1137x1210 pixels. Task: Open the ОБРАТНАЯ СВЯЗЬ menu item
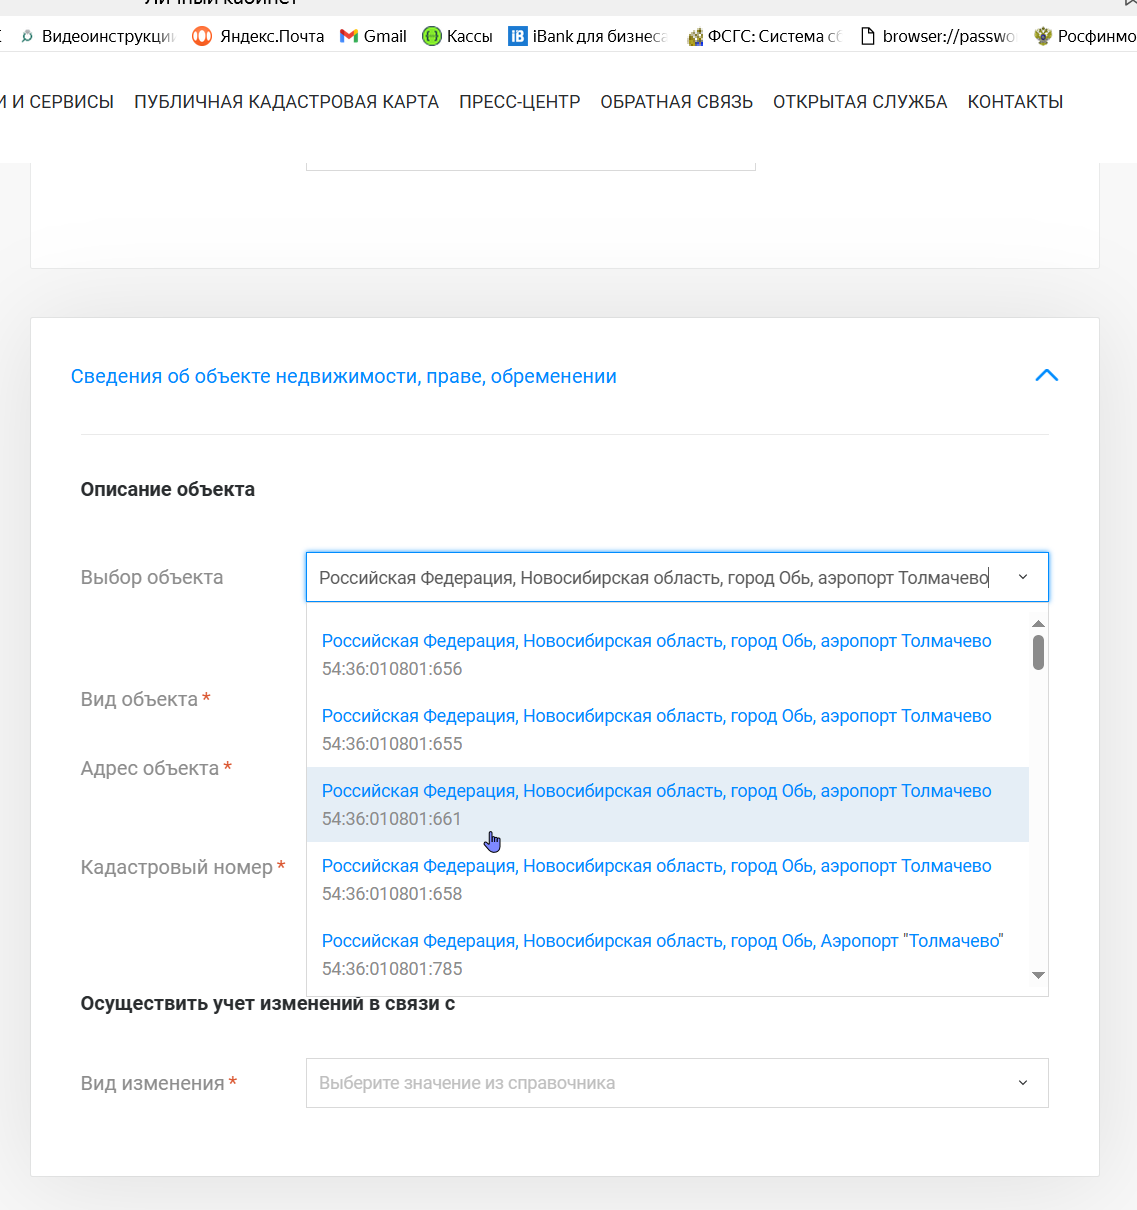pyautogui.click(x=677, y=102)
